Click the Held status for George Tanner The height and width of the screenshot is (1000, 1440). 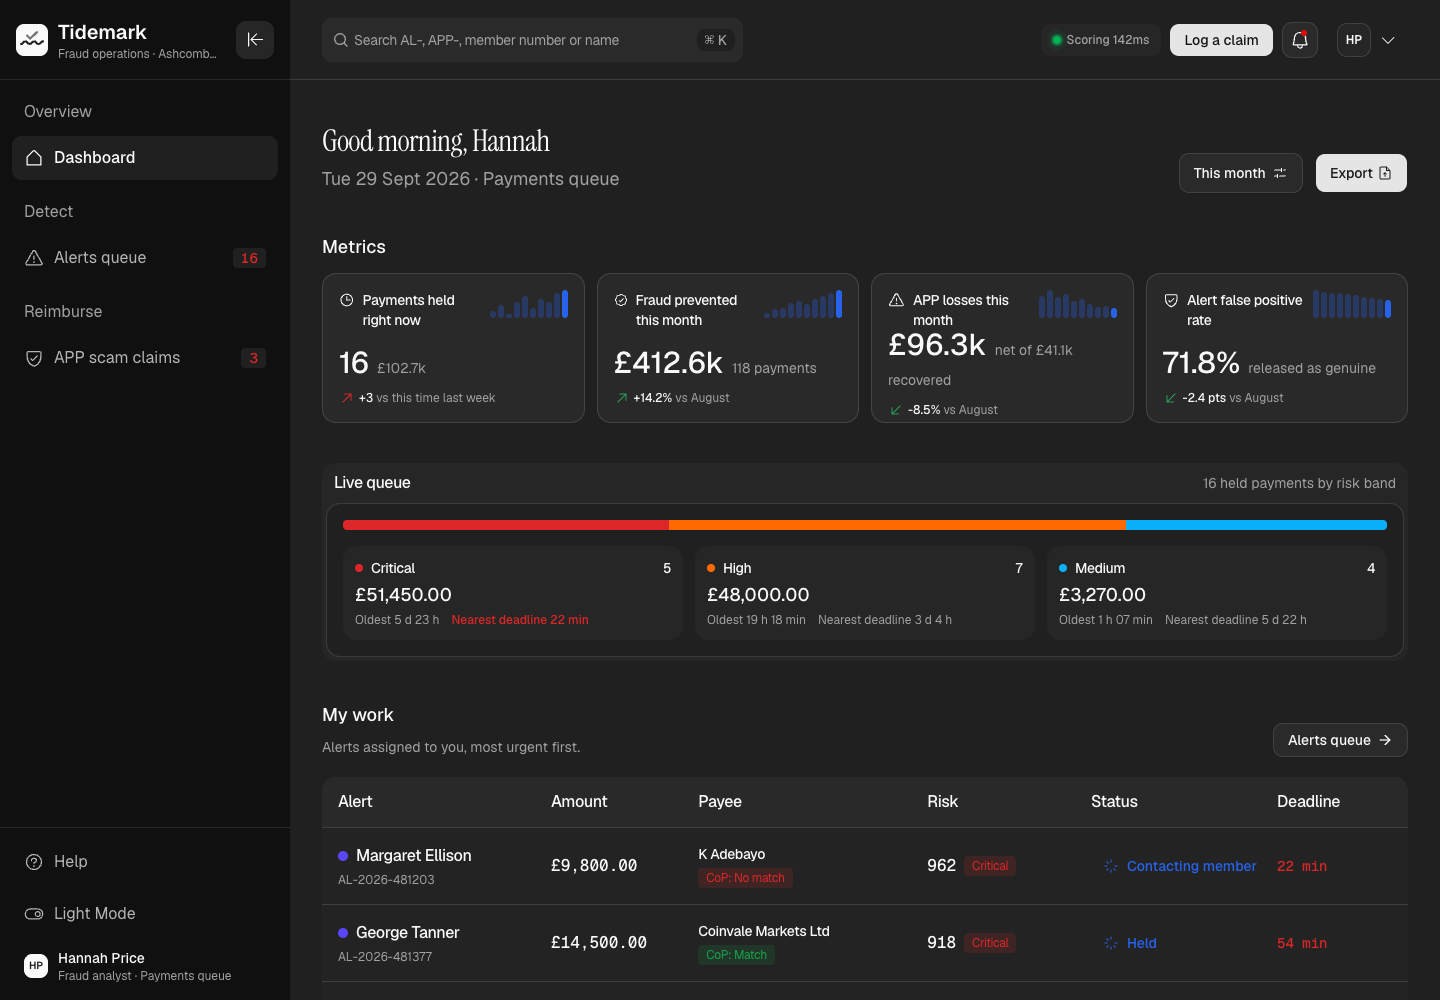[x=1130, y=943]
